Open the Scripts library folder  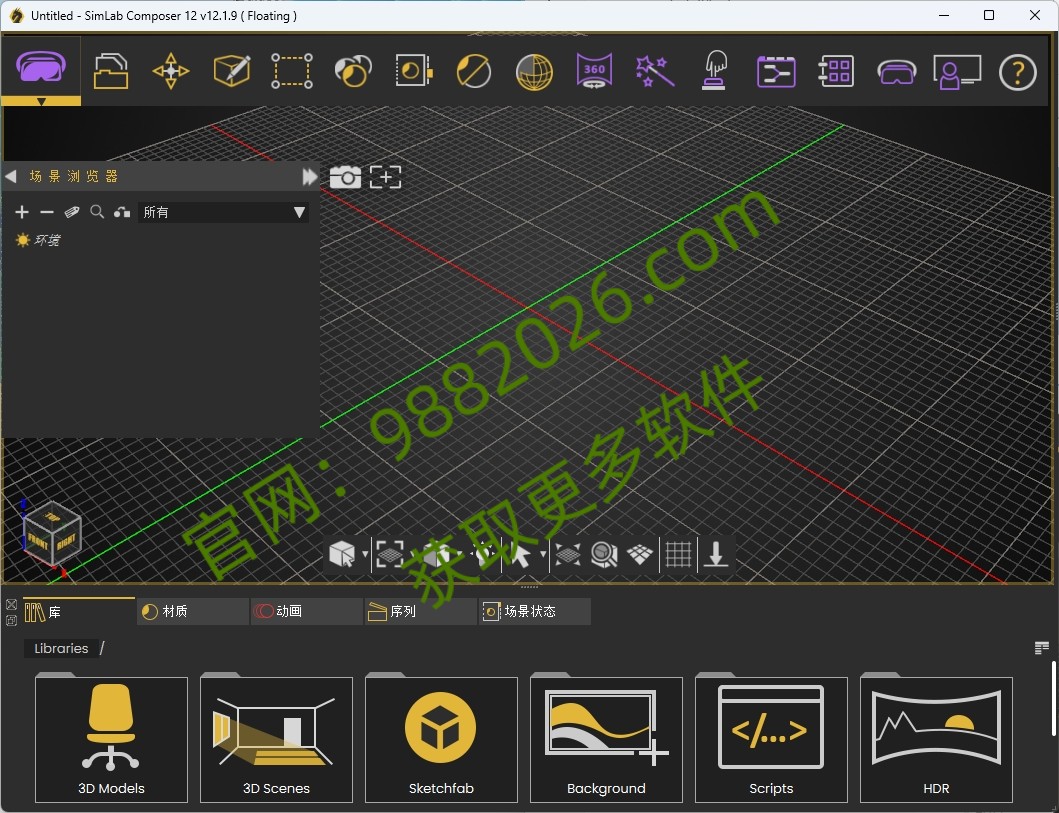(771, 739)
